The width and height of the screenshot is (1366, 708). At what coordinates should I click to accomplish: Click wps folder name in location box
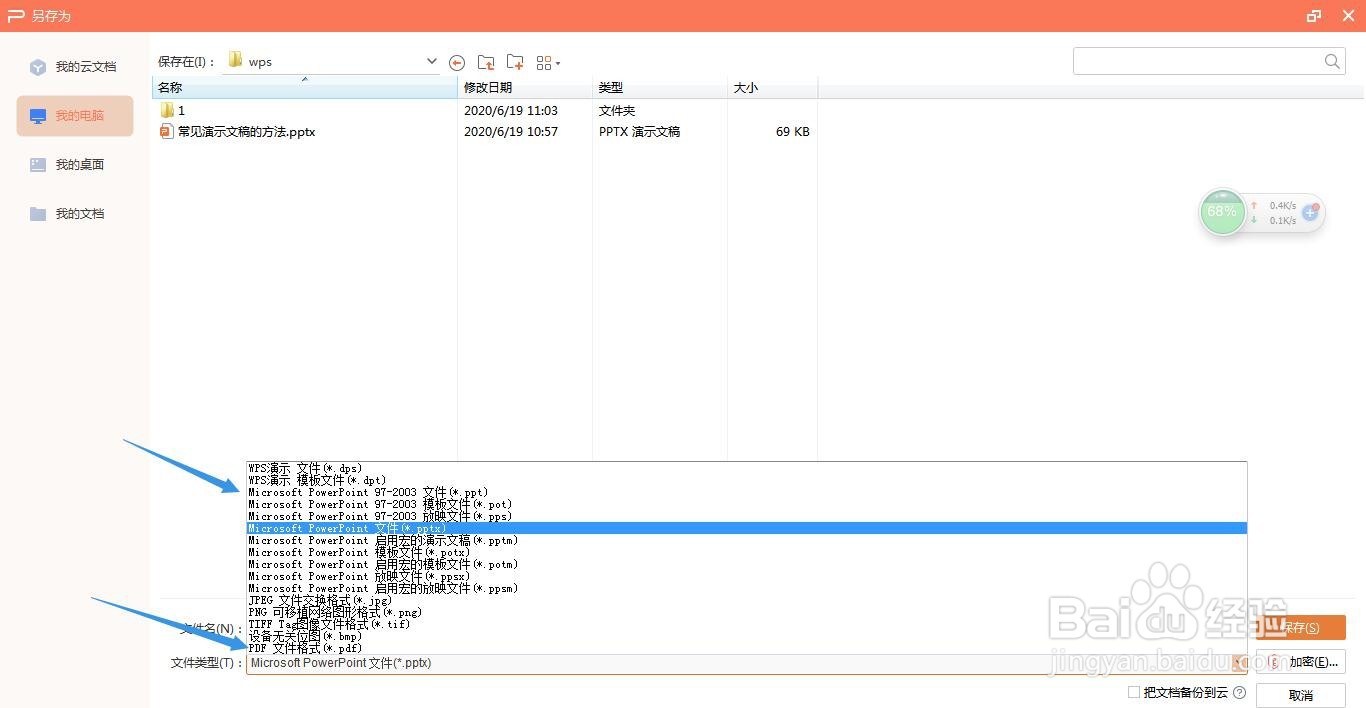(260, 62)
